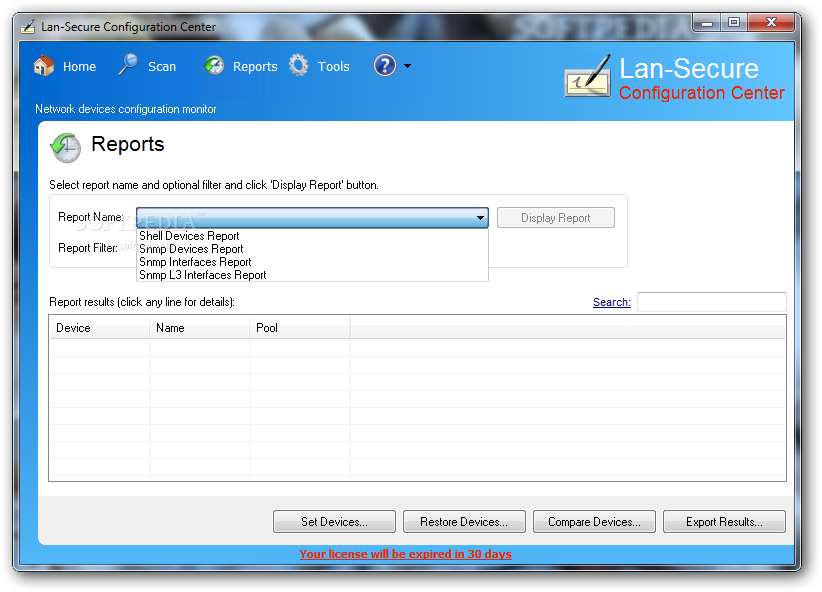Select Shell Devices Report option
822x592 pixels.
pyautogui.click(x=312, y=236)
